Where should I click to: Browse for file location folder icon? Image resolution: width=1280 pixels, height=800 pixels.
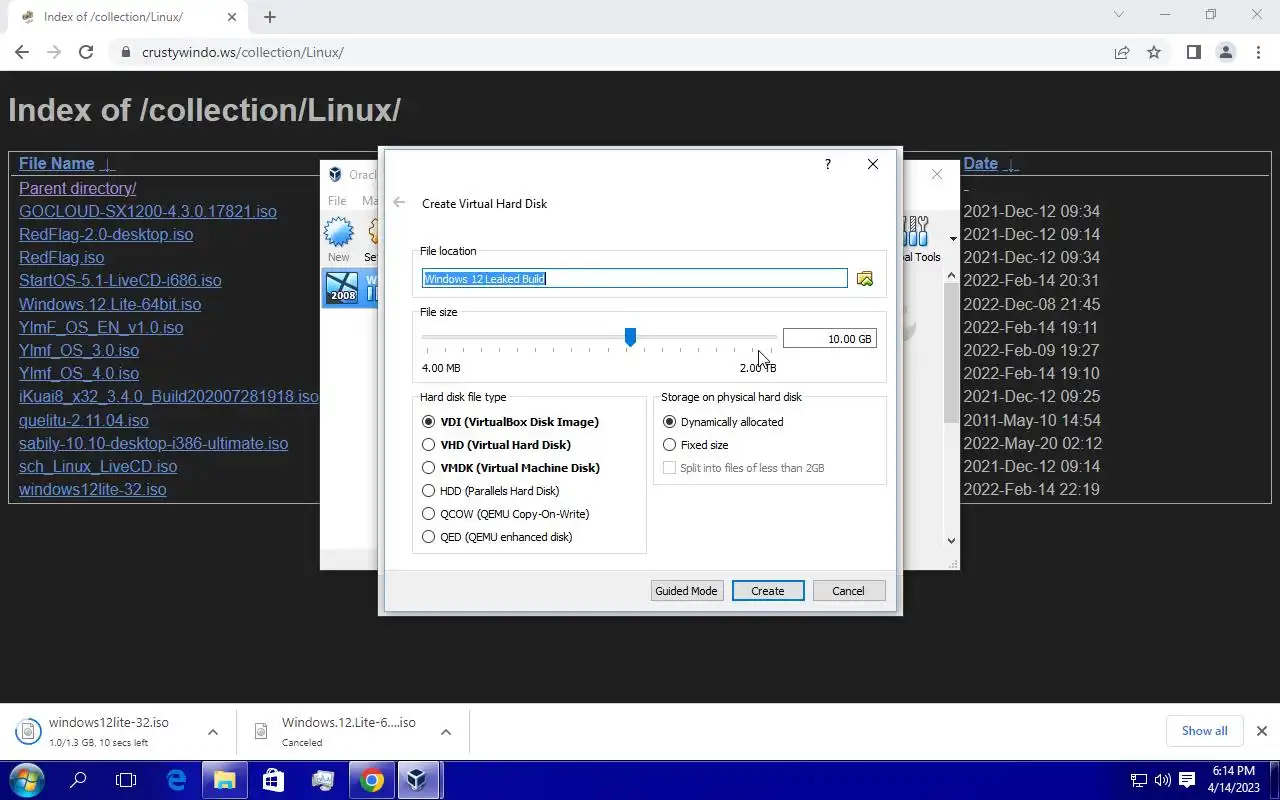pos(865,279)
